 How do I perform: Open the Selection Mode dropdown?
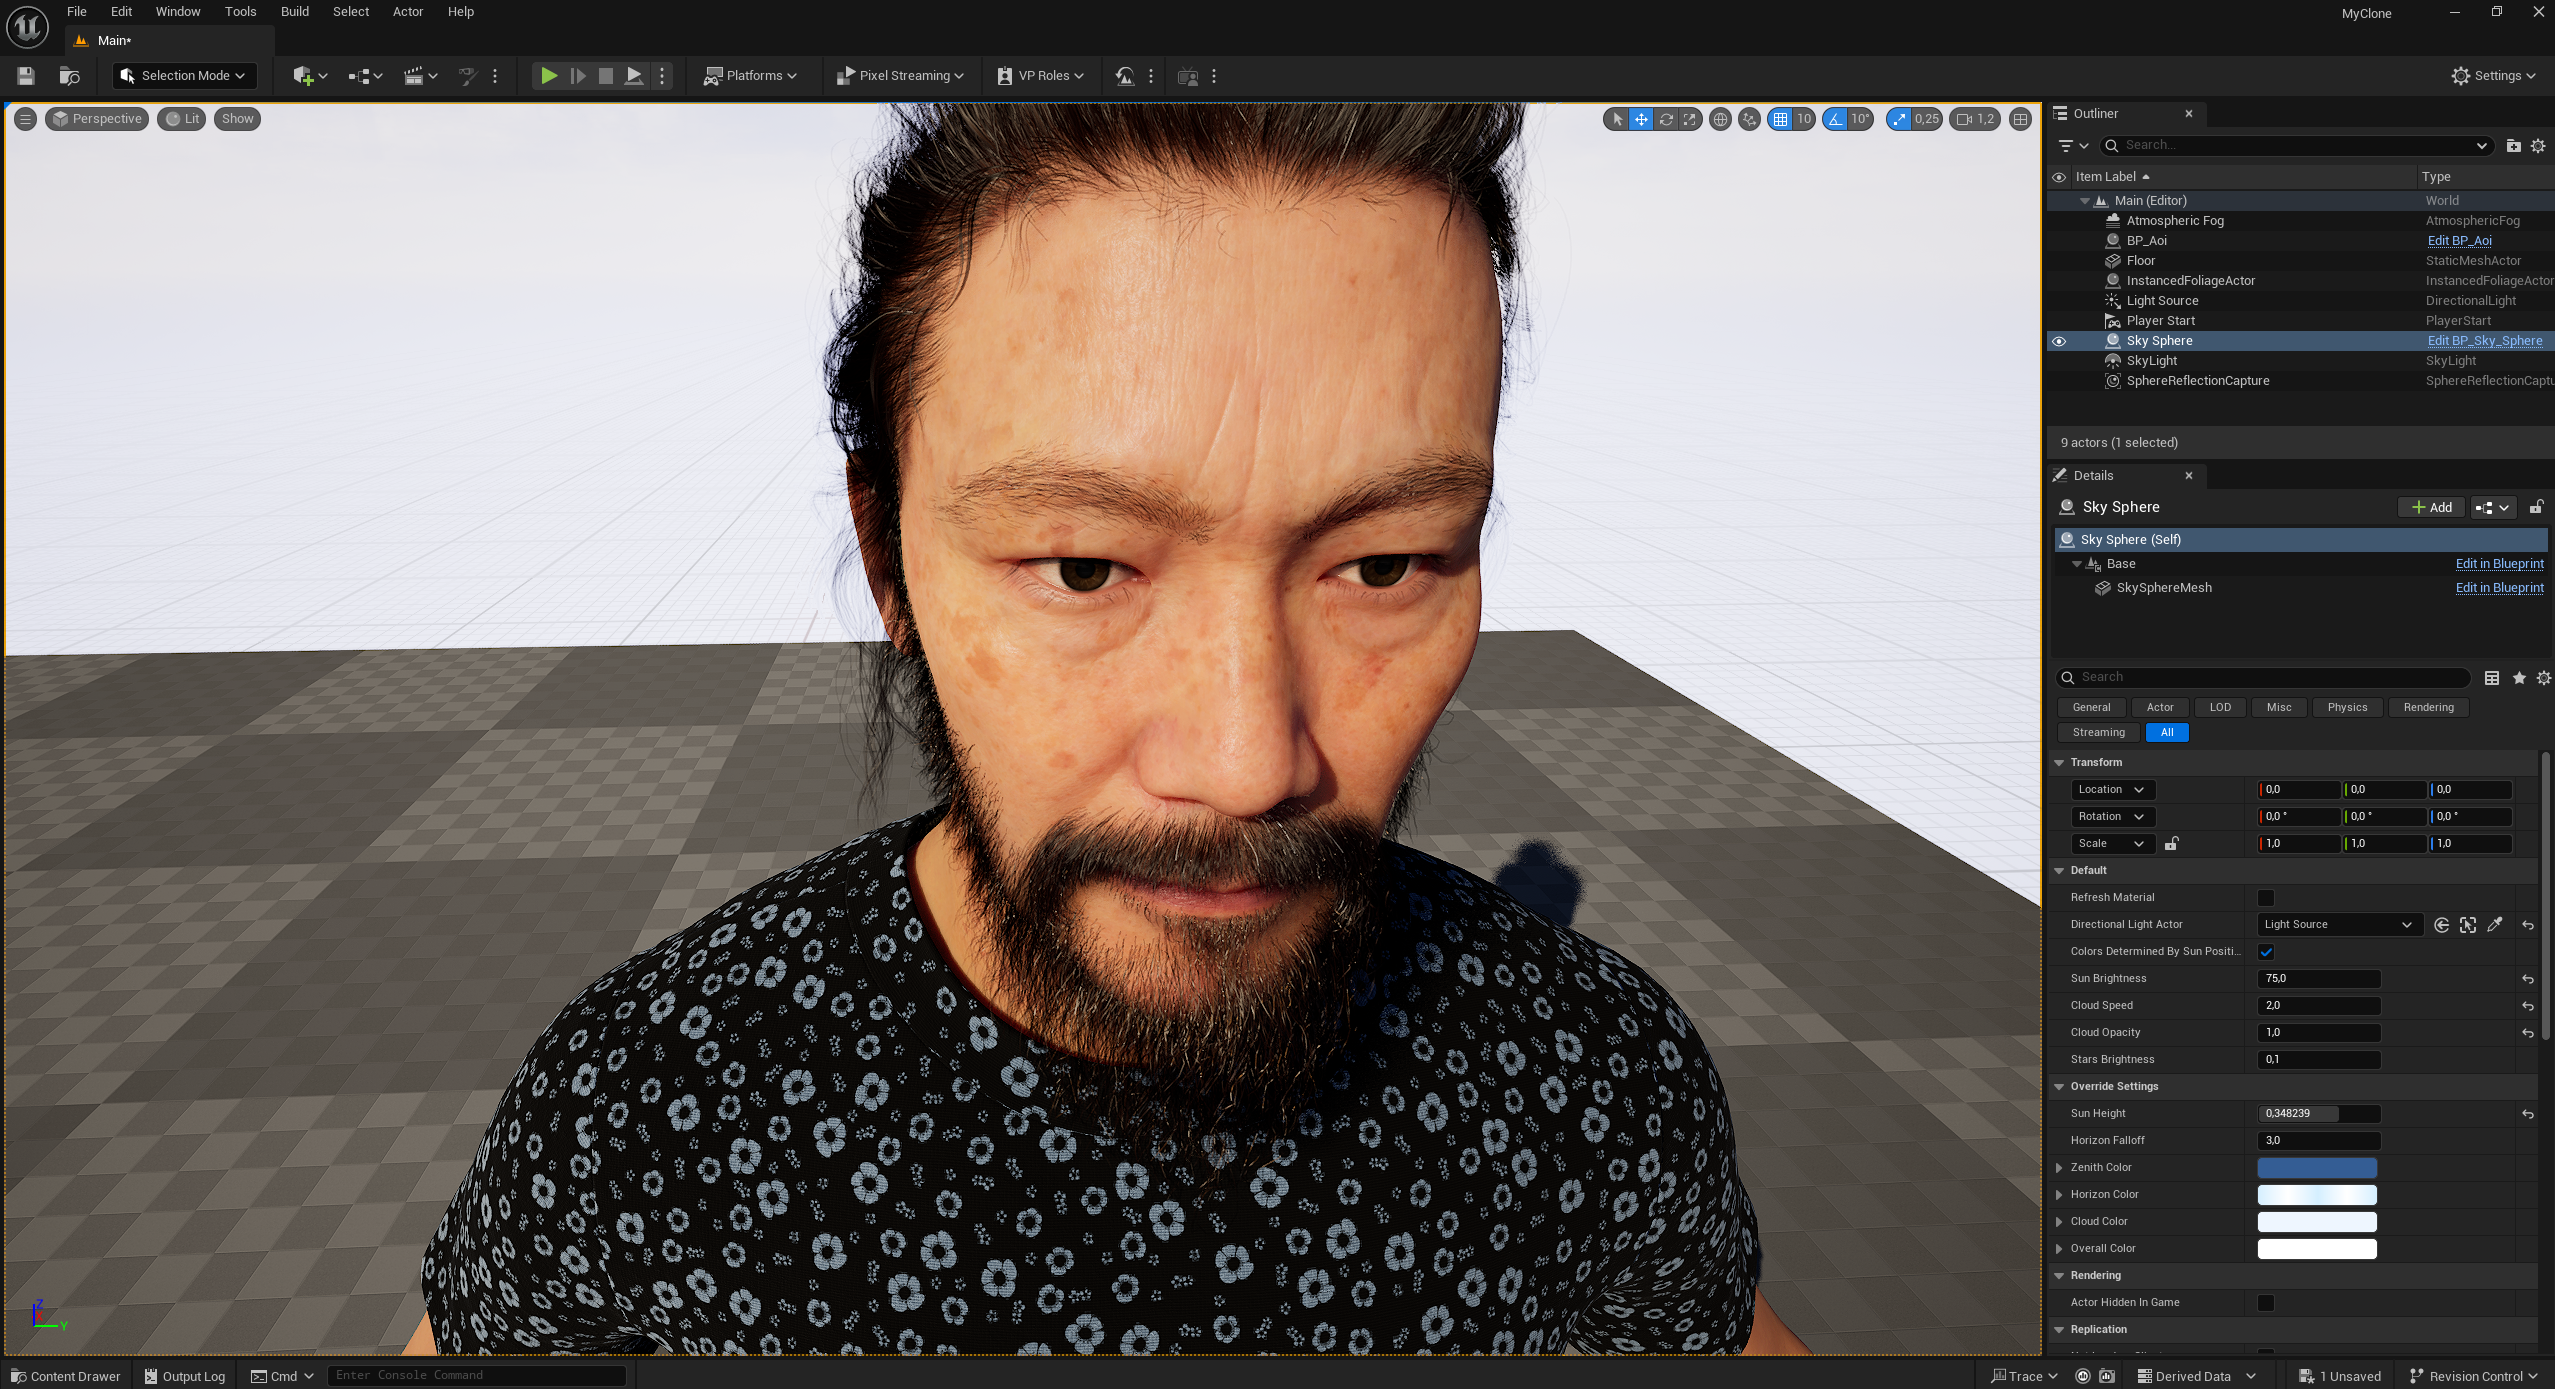[x=185, y=76]
